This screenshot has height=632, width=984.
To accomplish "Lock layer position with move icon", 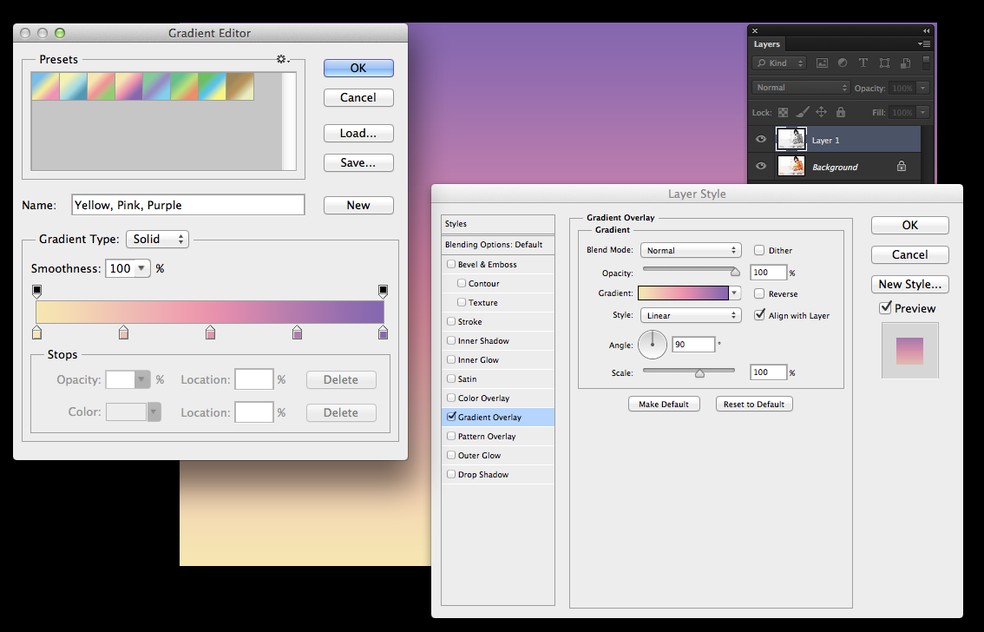I will 821,112.
